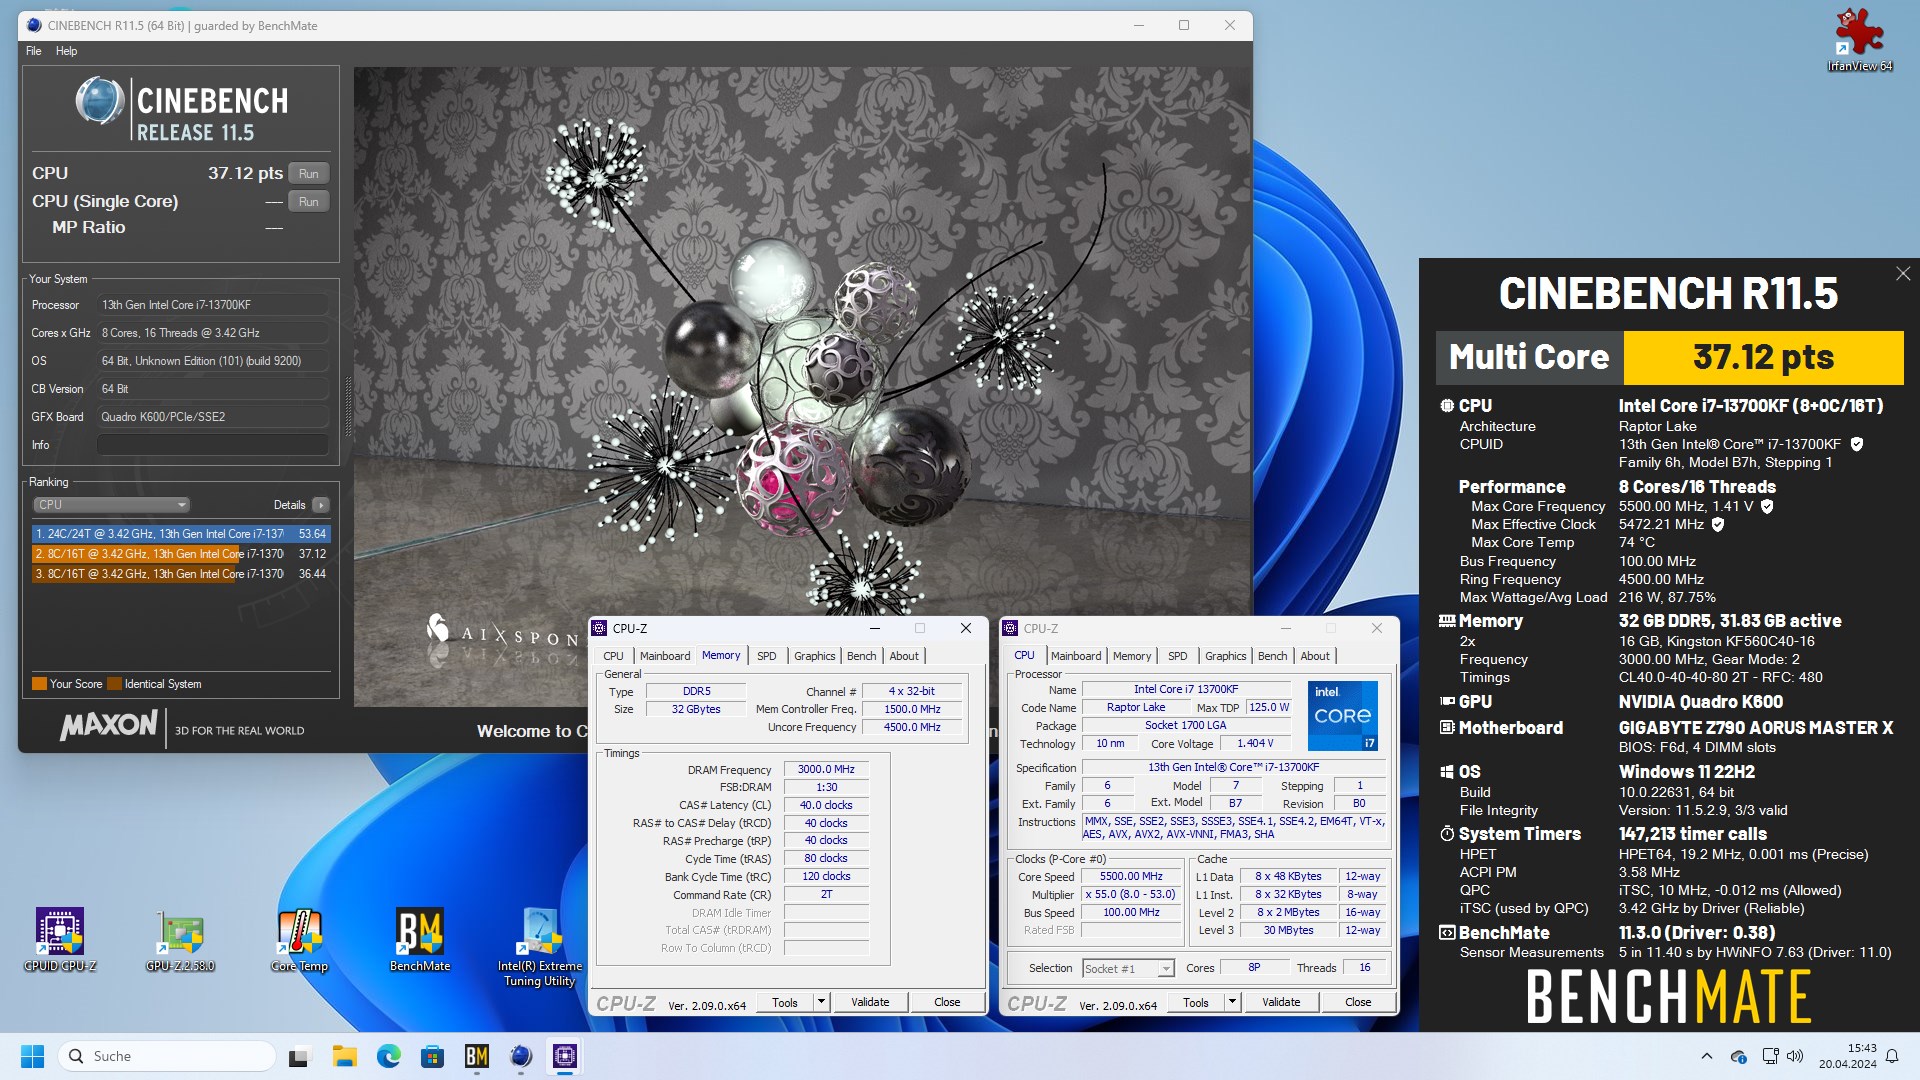Click the taskbar Suche search box
Viewport: 1920px width, 1080px height.
coord(166,1056)
